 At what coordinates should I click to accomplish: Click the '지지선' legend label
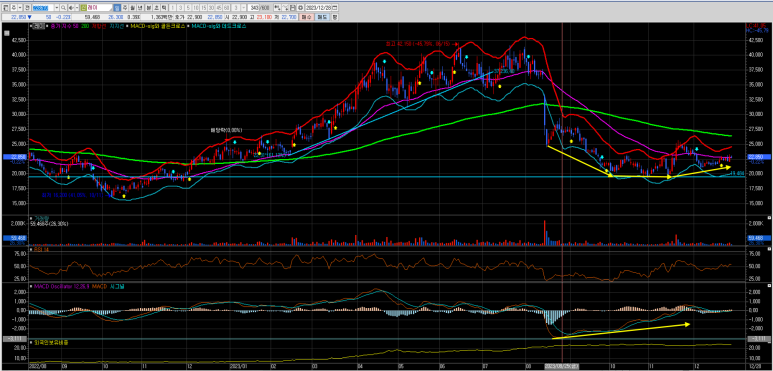(x=117, y=26)
